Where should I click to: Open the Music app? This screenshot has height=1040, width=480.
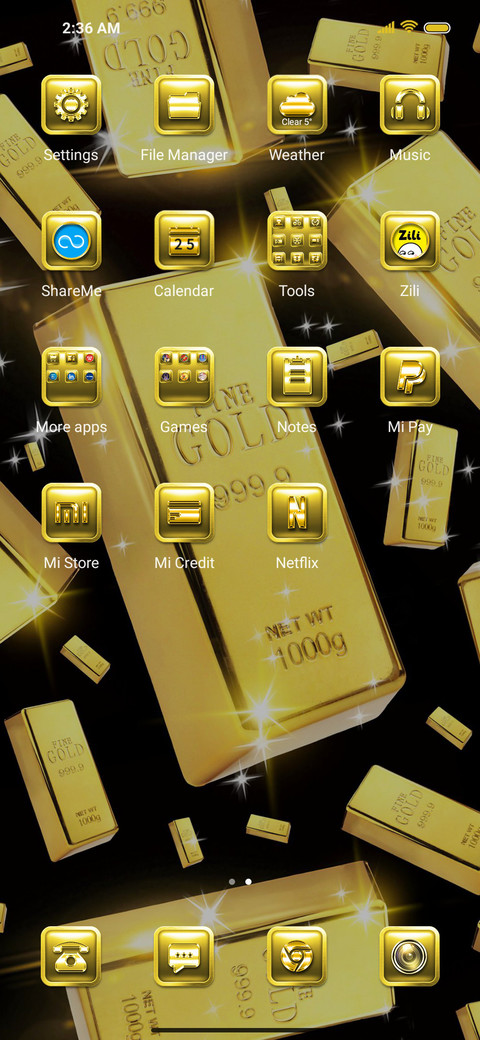coord(410,105)
